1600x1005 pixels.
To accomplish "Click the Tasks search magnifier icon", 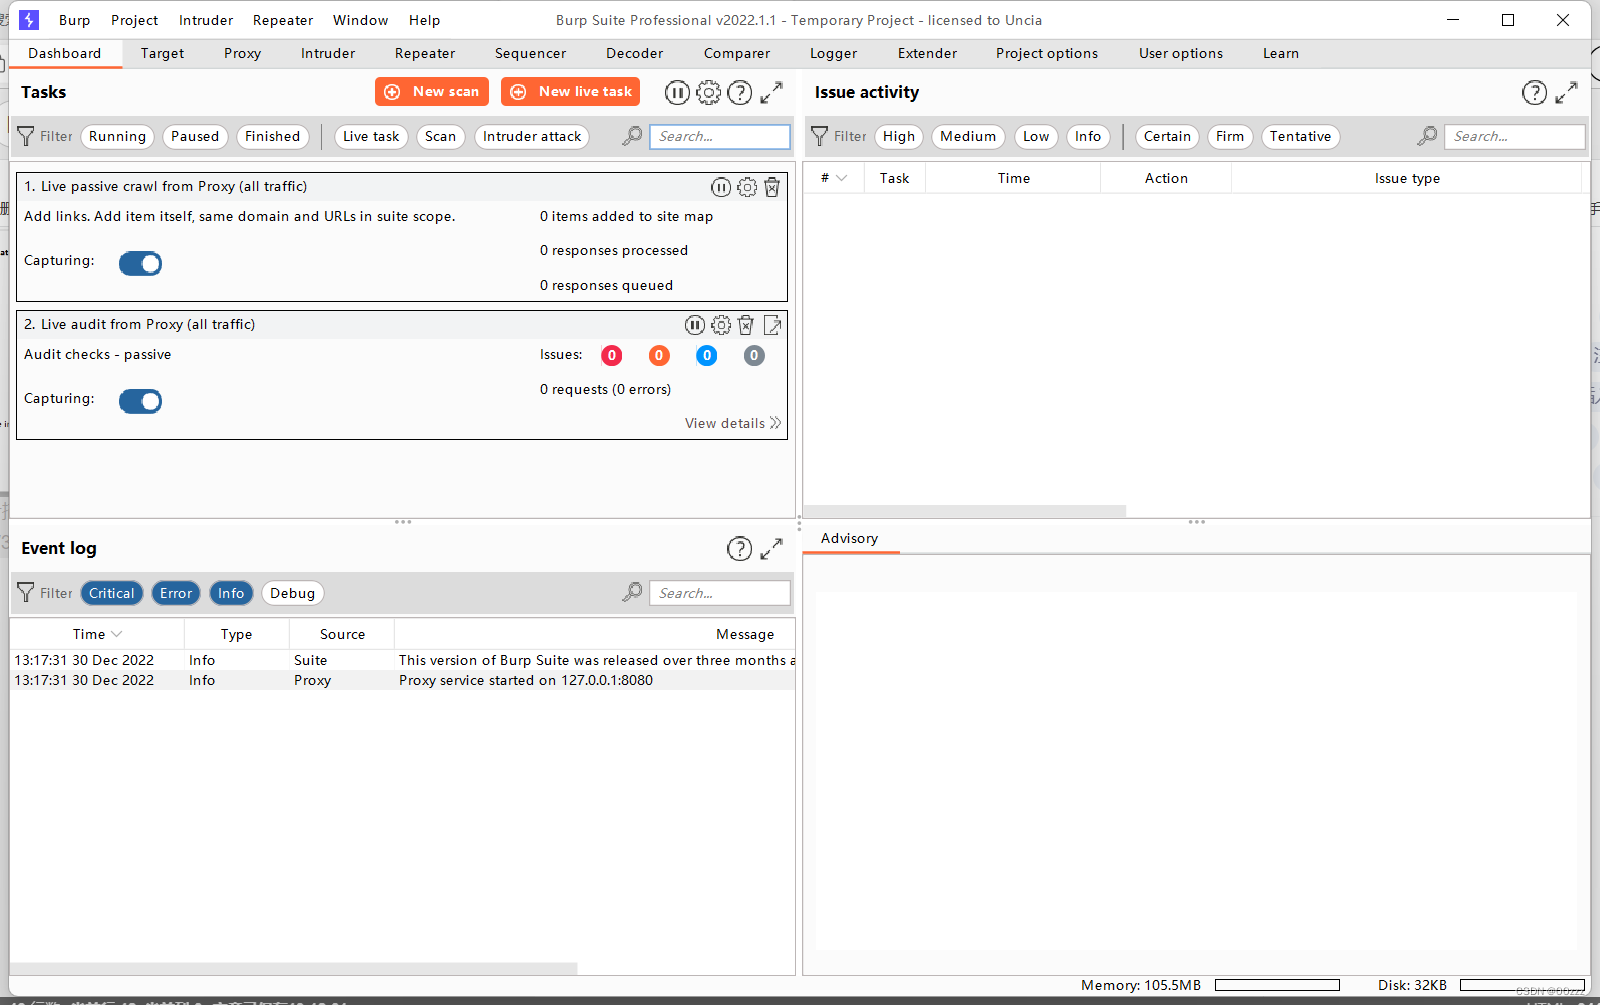I will coord(632,136).
